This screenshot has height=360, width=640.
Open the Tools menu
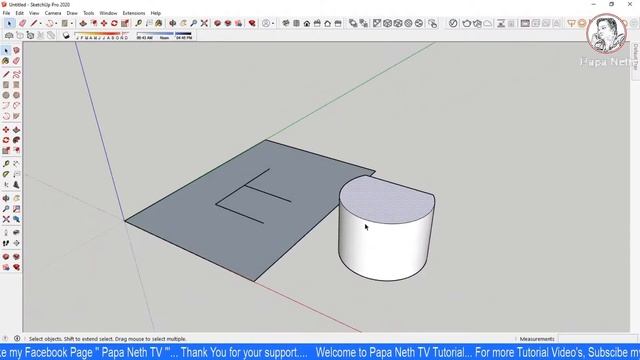89,13
